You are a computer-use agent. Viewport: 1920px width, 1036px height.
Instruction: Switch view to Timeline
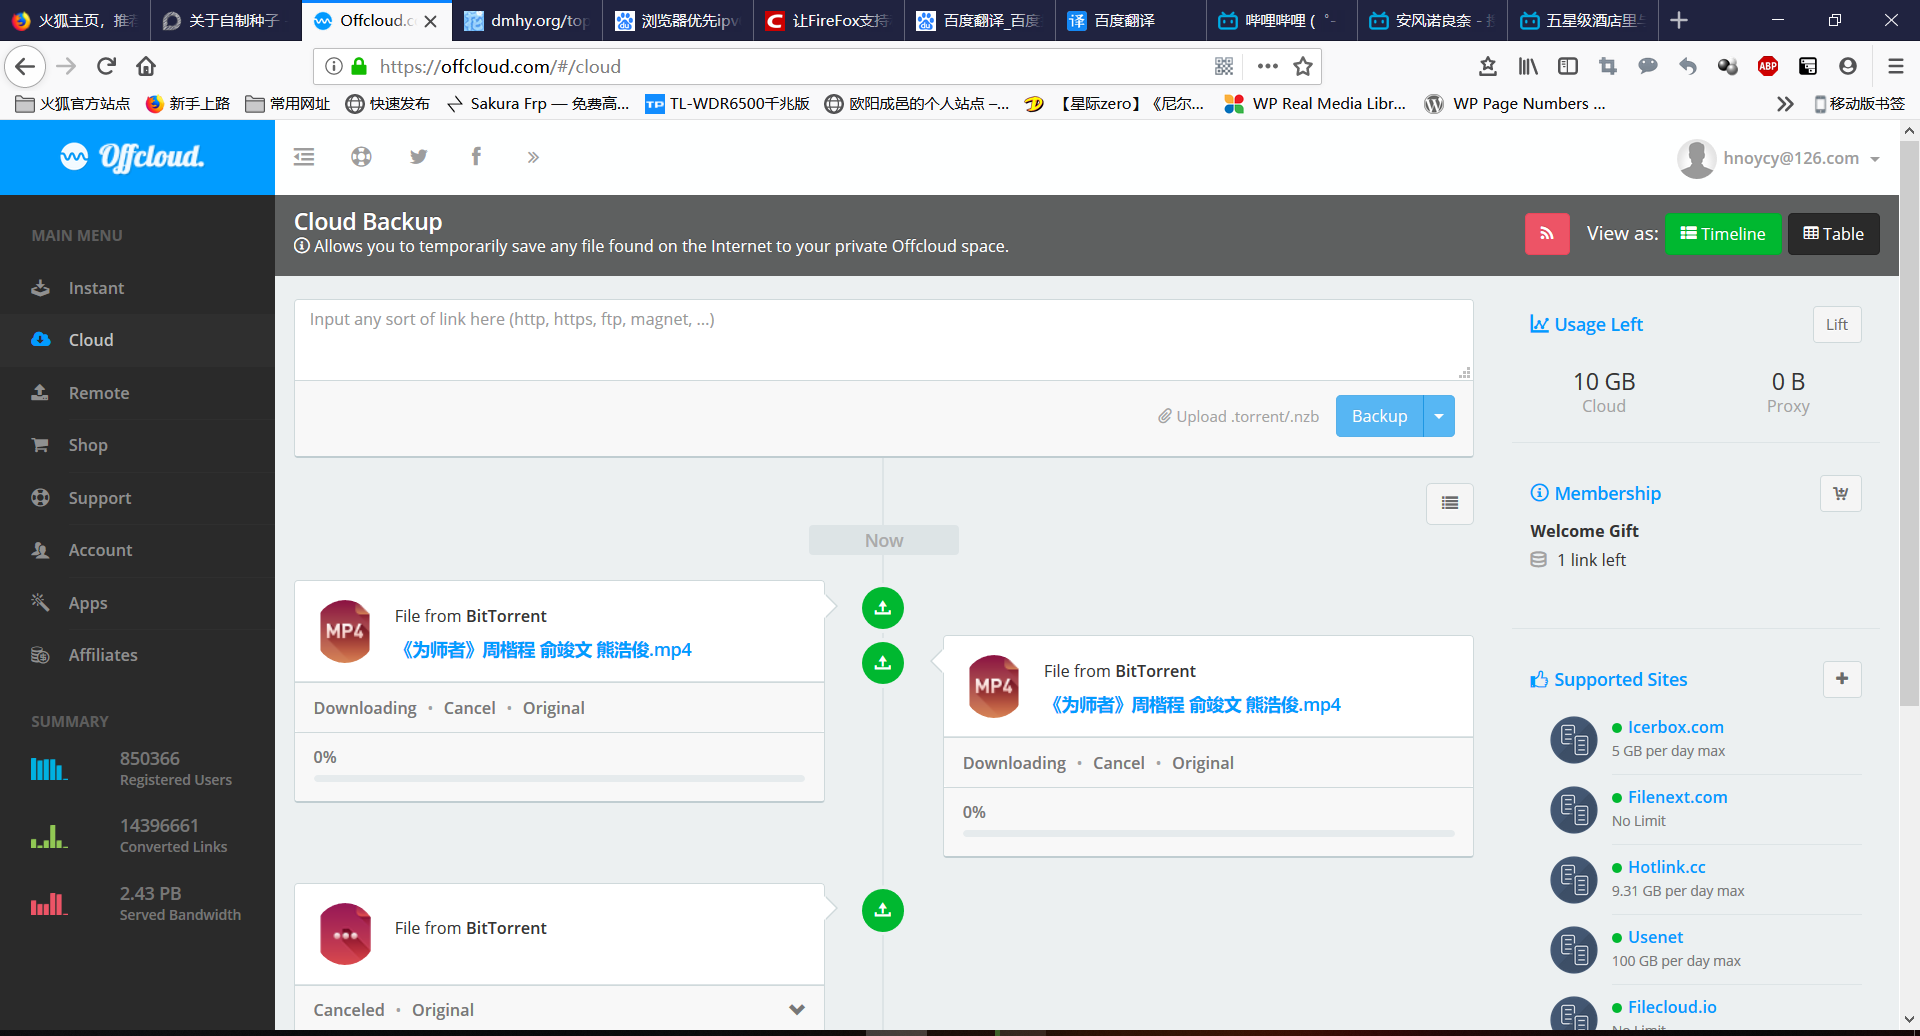1722,234
